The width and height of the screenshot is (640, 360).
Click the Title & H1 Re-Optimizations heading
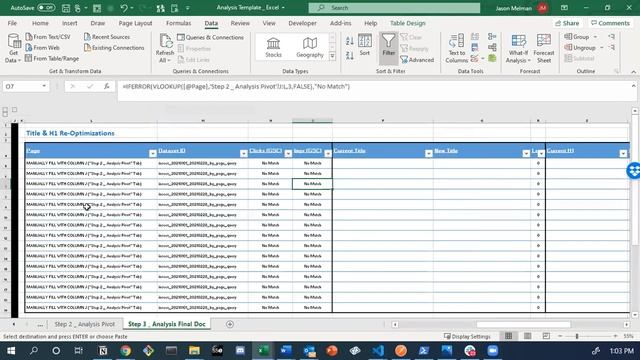pos(70,133)
